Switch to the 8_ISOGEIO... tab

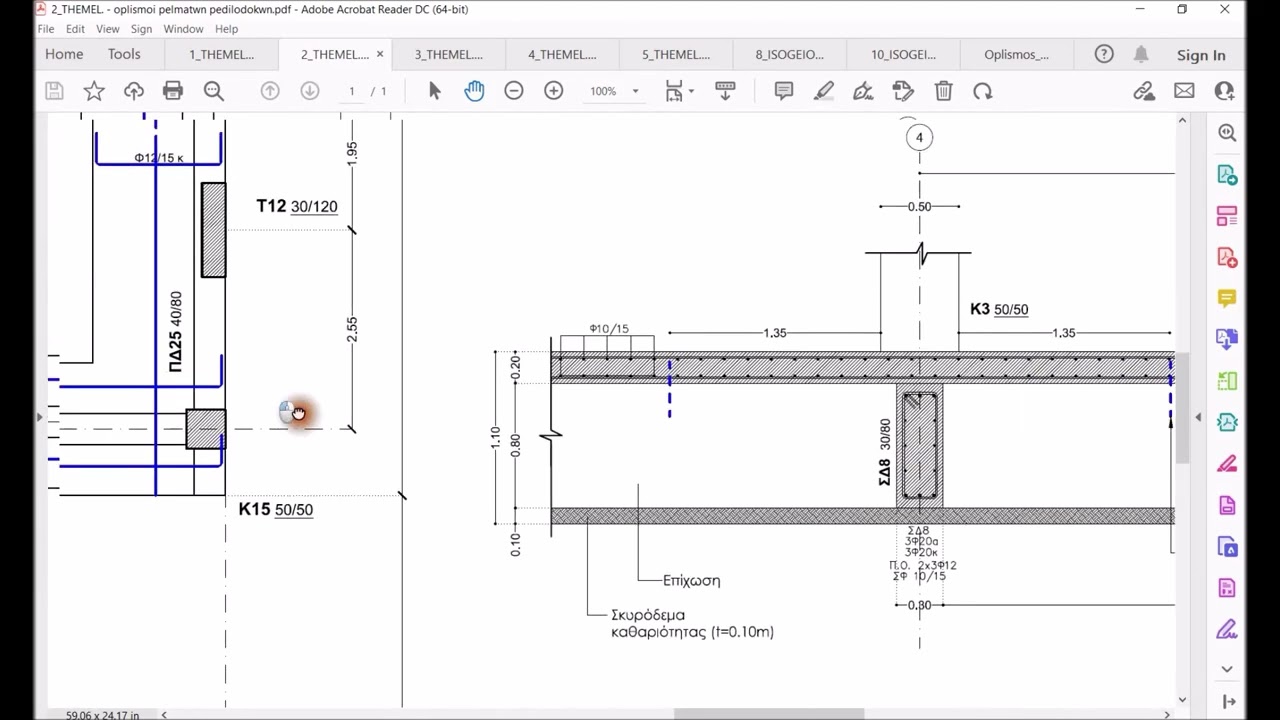point(789,54)
